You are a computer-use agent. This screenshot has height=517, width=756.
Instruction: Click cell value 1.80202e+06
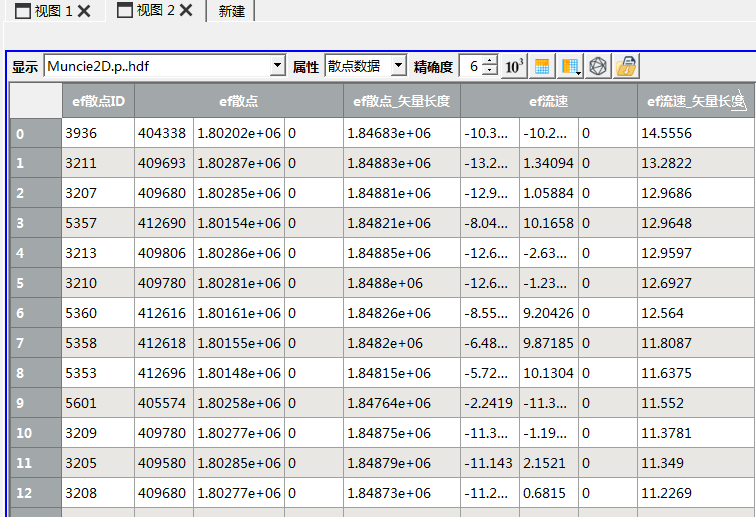239,134
